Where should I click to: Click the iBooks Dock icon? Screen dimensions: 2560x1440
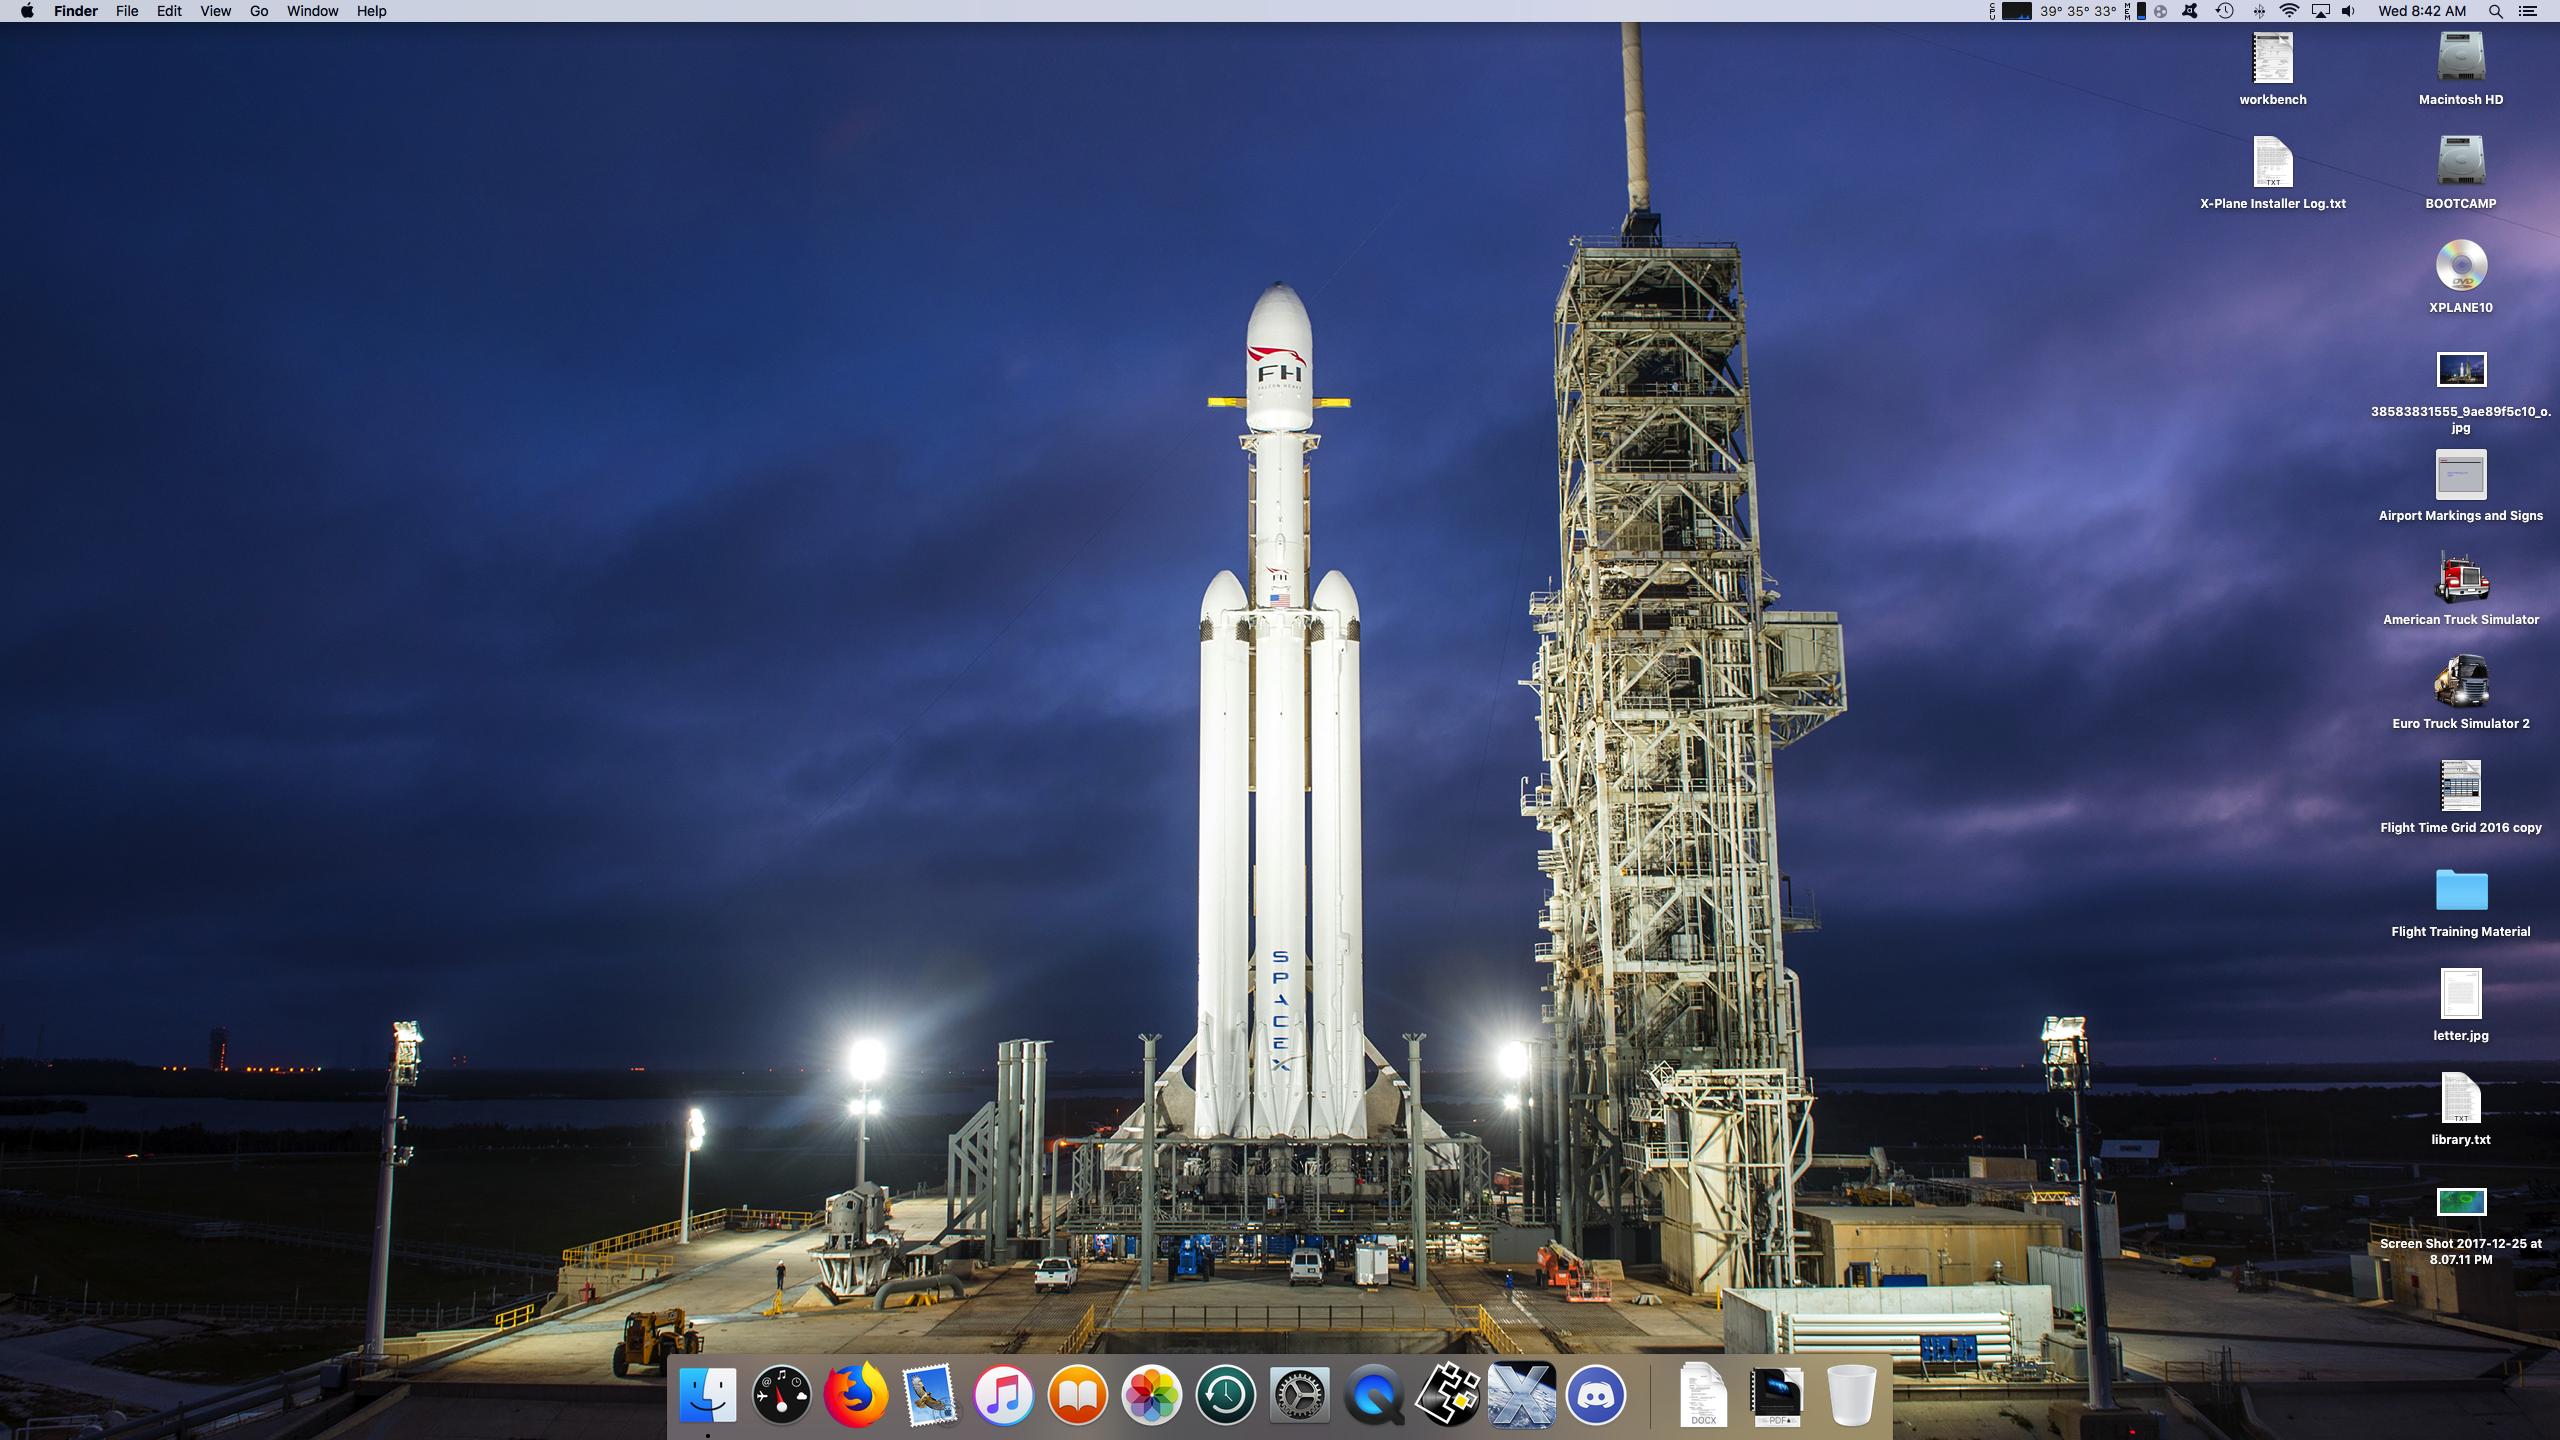point(1077,1395)
